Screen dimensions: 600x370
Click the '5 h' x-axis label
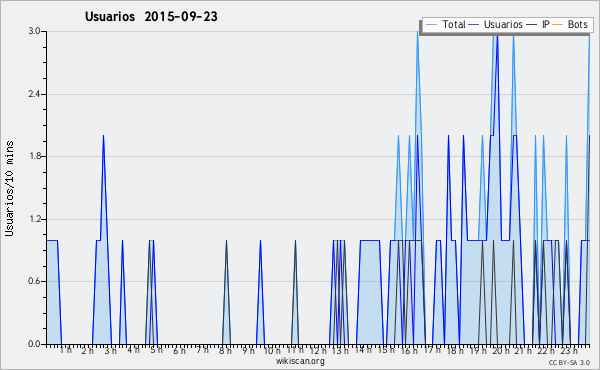coord(156,350)
